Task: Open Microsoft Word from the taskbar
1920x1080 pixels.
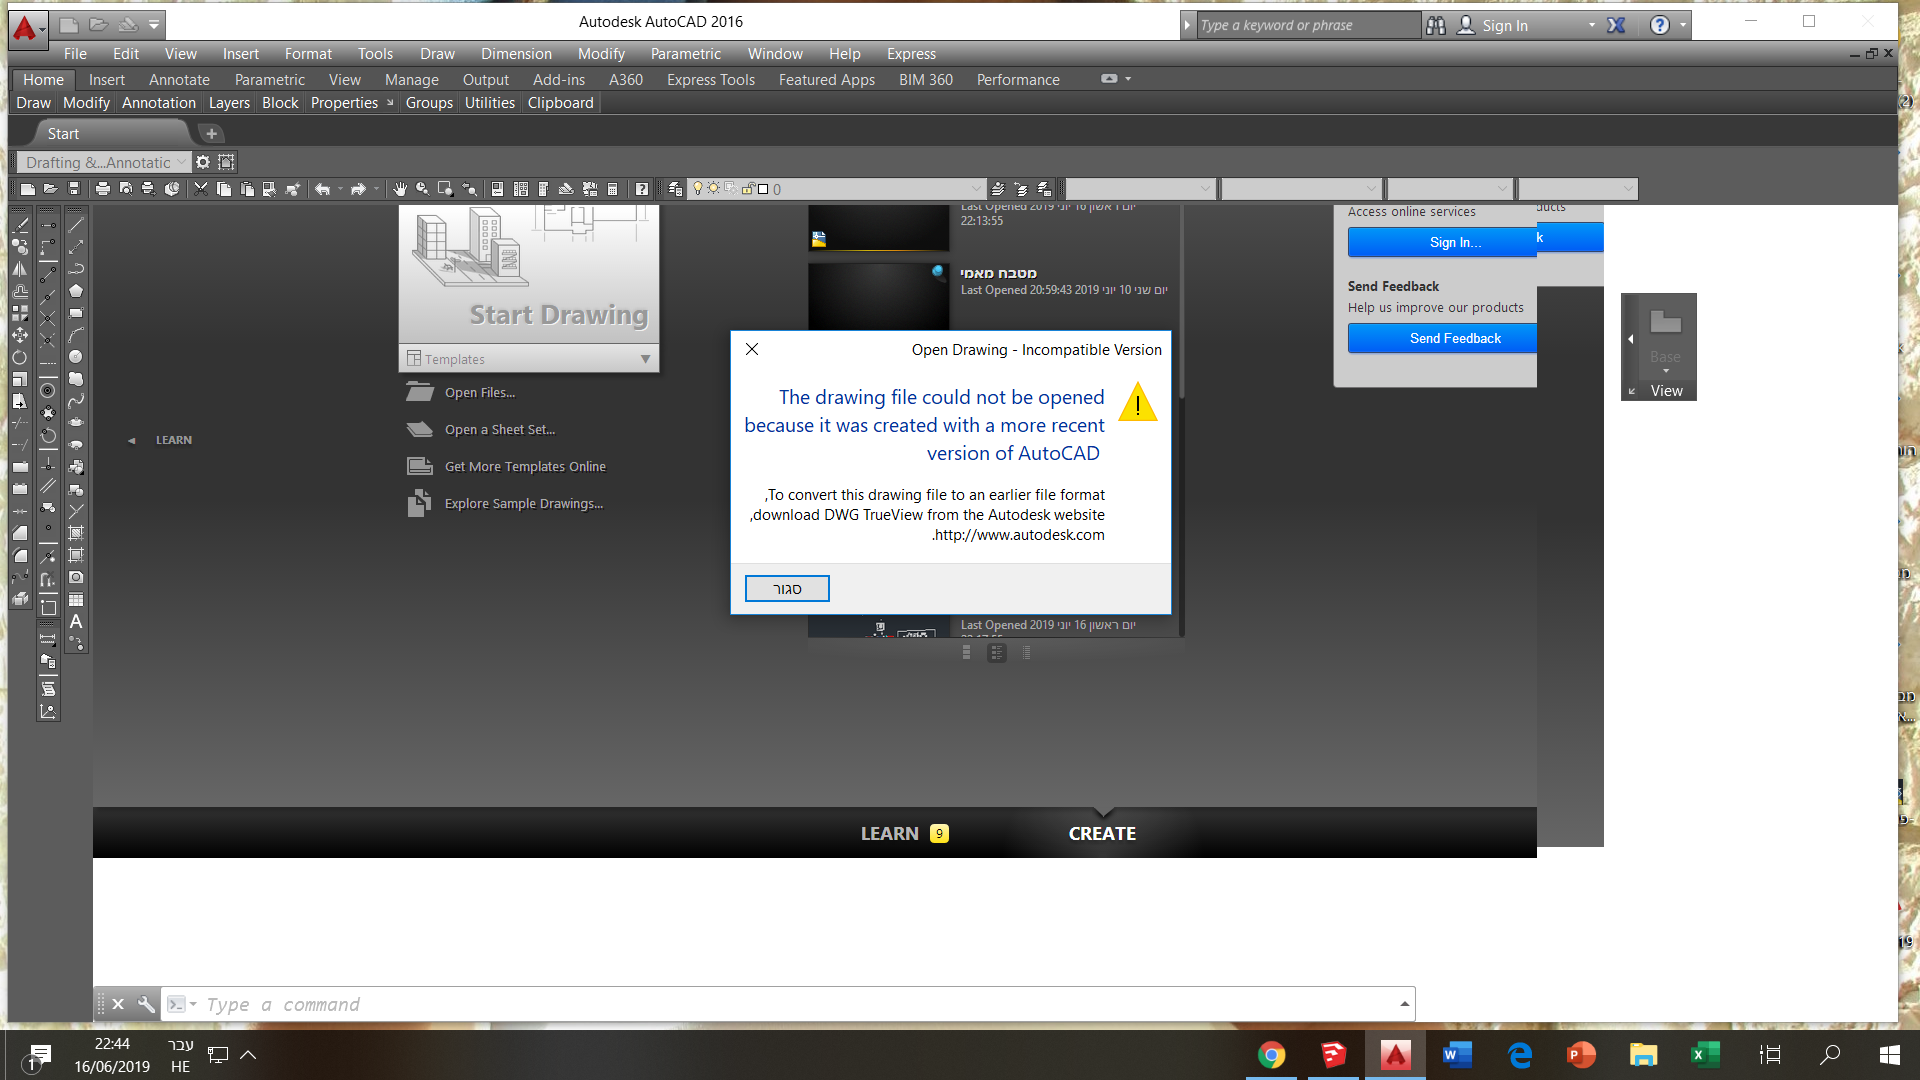Action: 1458,1055
